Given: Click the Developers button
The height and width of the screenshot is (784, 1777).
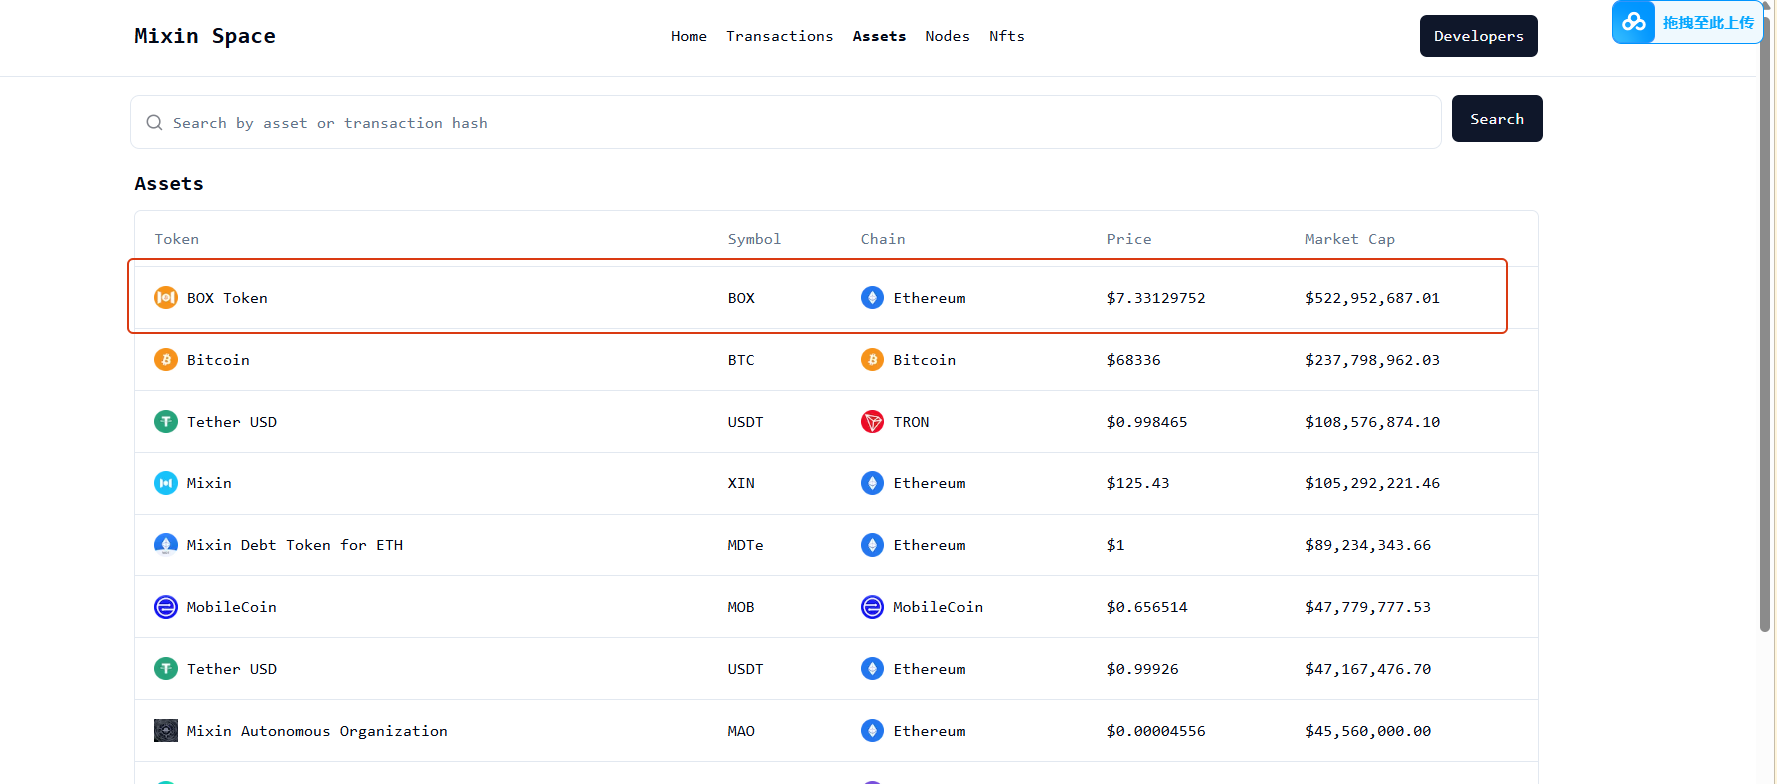Looking at the screenshot, I should click(x=1478, y=36).
